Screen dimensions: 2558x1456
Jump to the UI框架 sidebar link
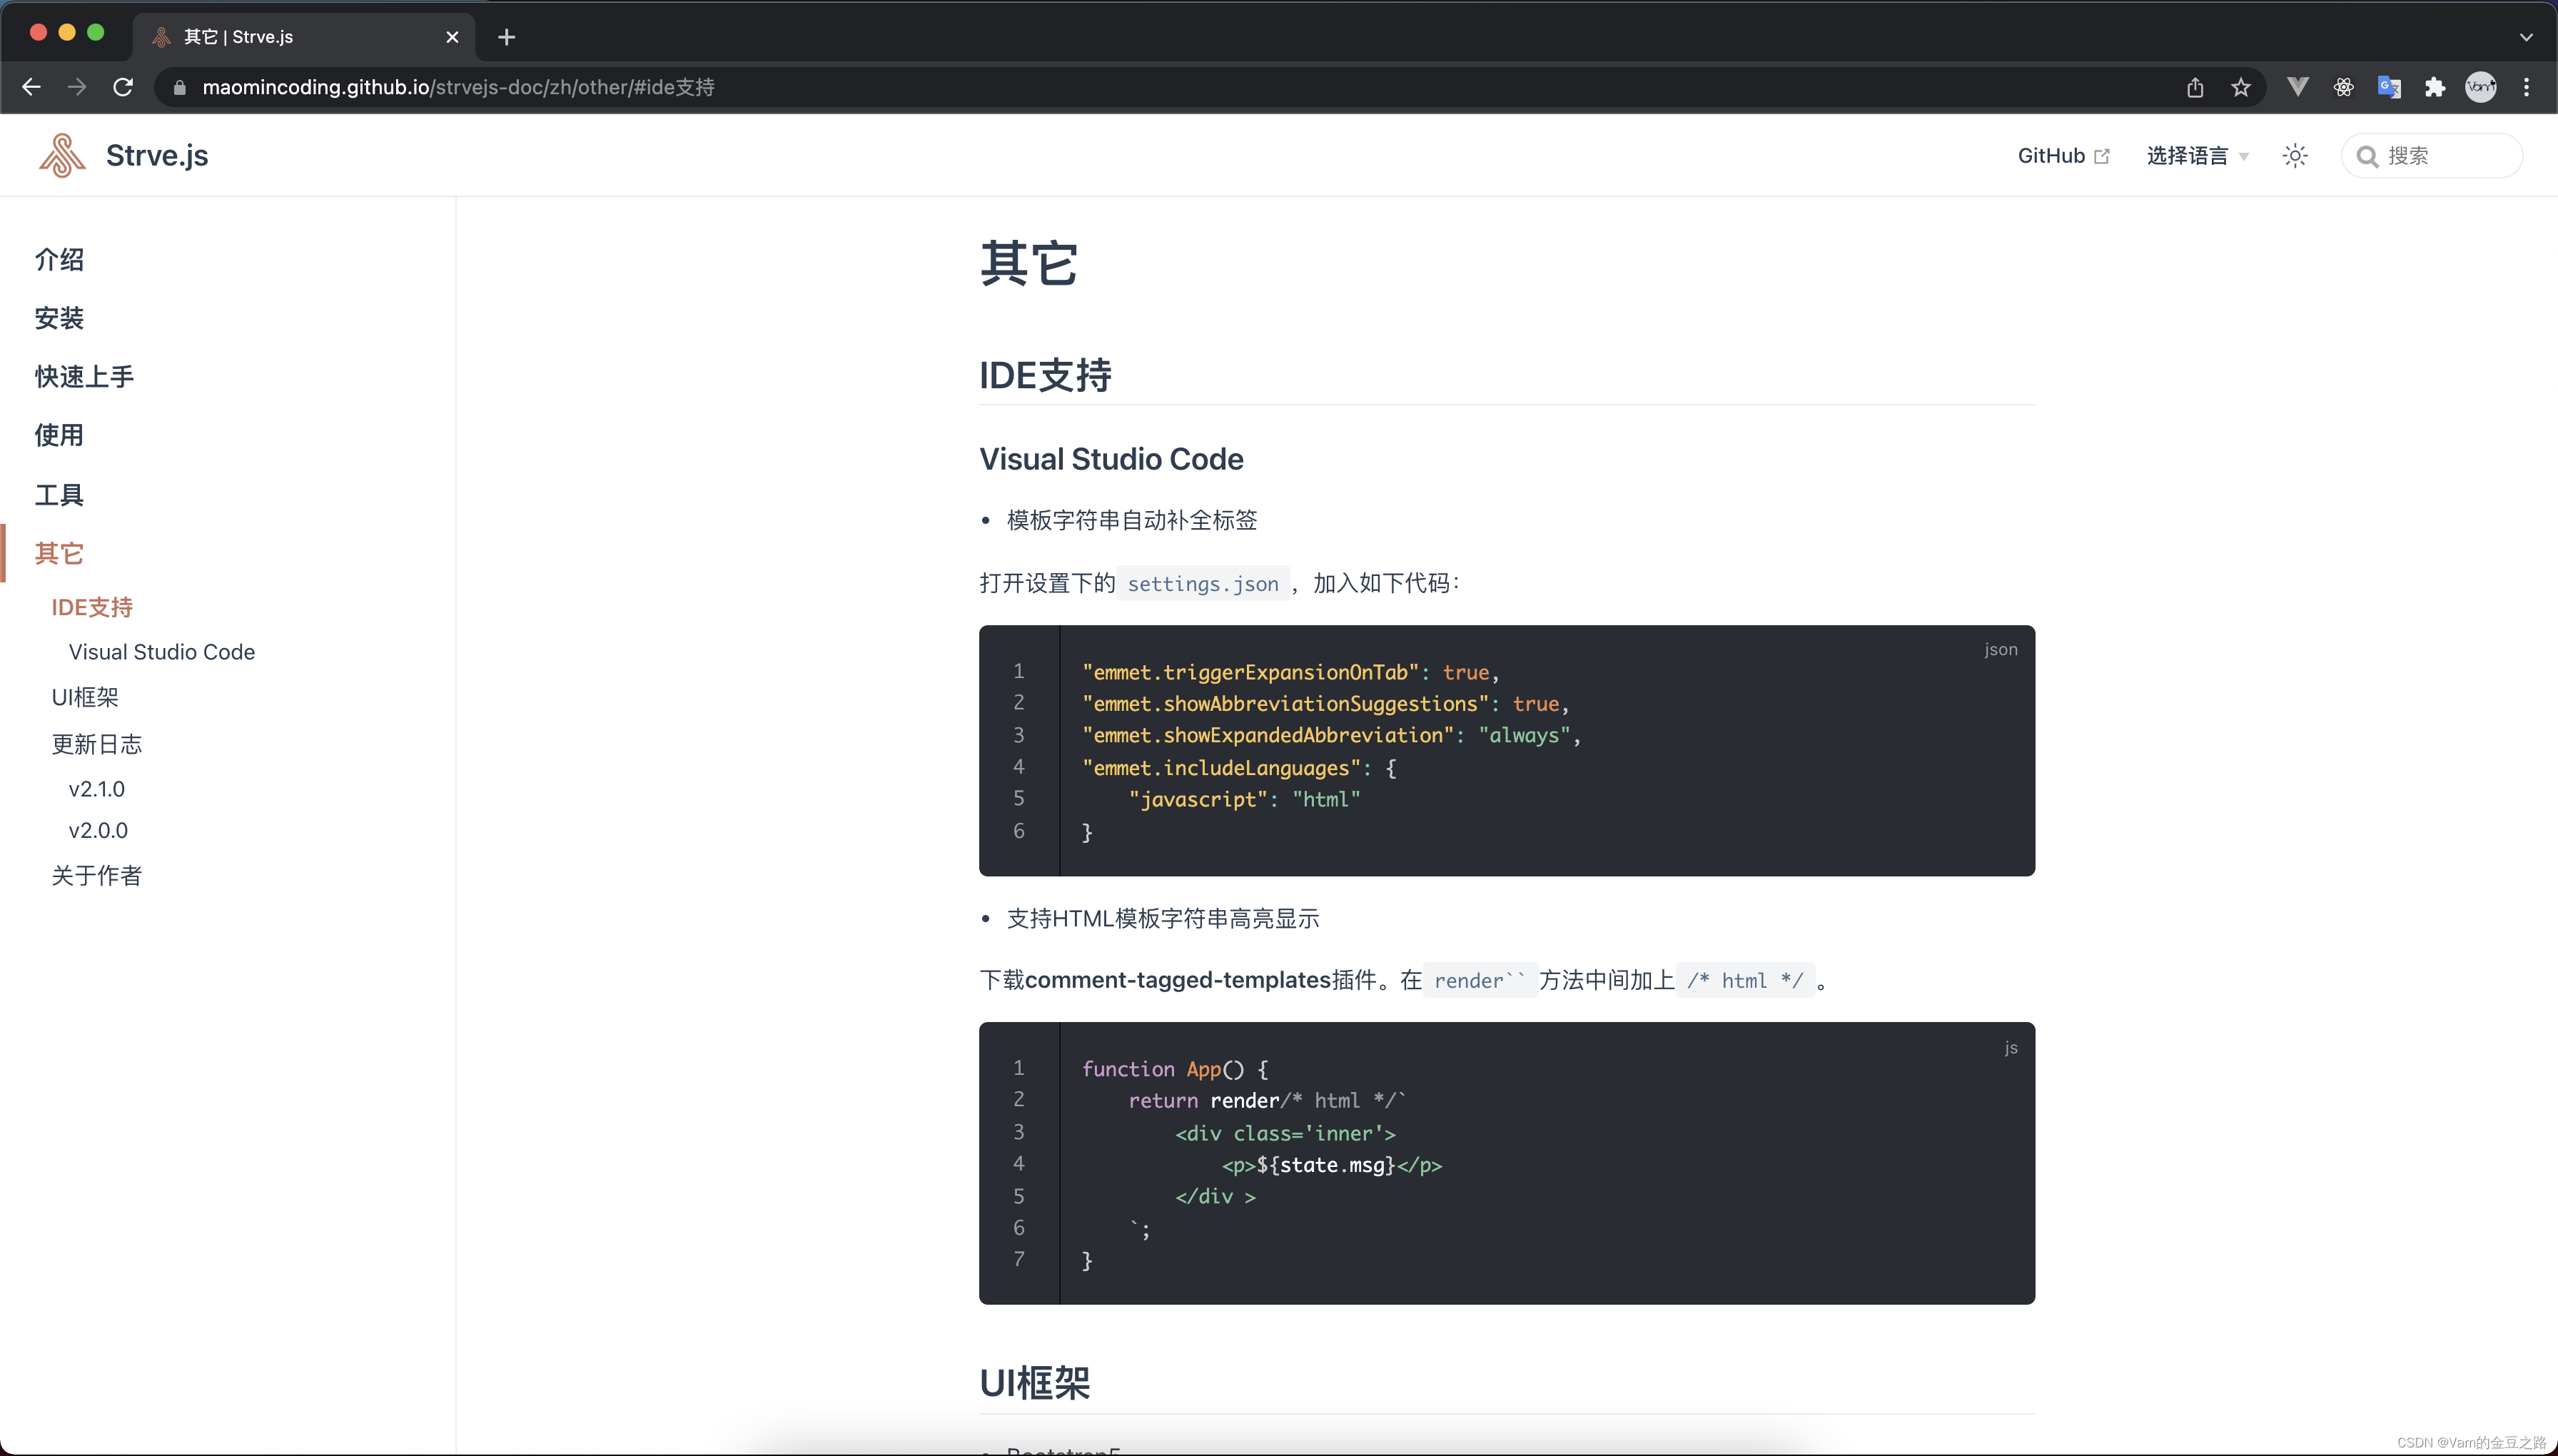click(x=85, y=697)
